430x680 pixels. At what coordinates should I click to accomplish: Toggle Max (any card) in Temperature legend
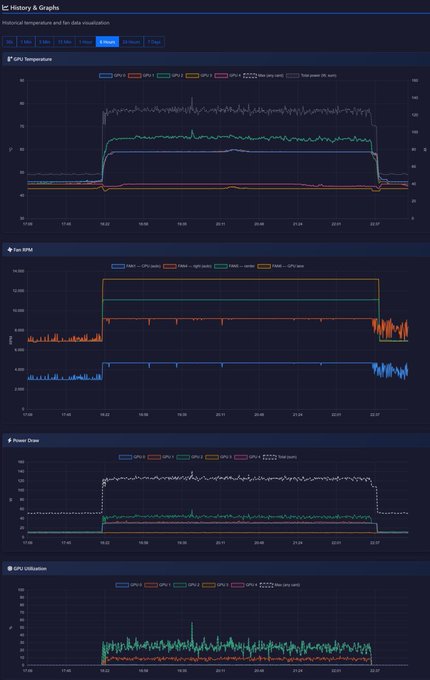pos(263,75)
